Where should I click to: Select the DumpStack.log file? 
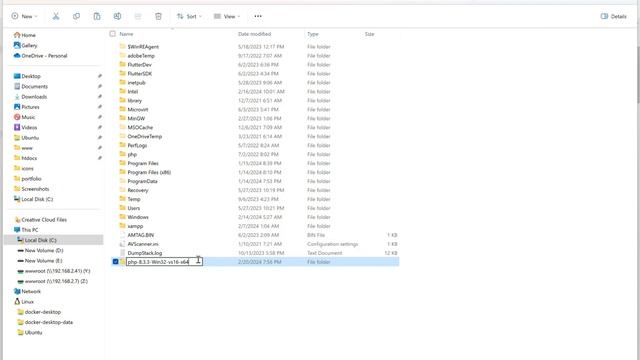(144, 253)
